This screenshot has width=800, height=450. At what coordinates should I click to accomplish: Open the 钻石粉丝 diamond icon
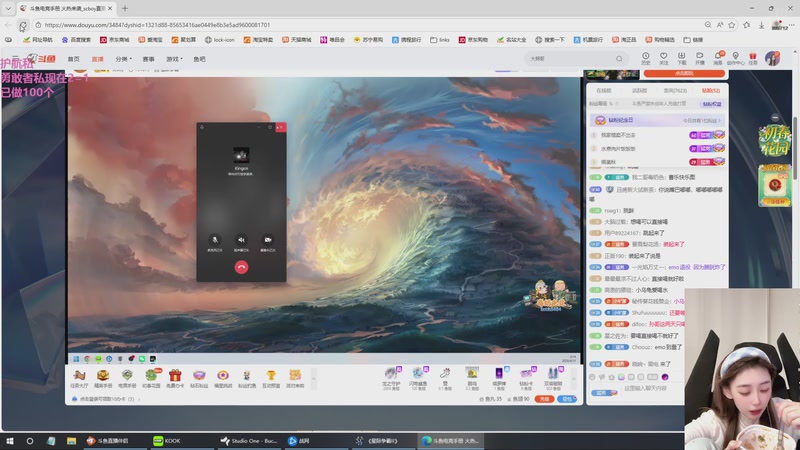[x=199, y=379]
